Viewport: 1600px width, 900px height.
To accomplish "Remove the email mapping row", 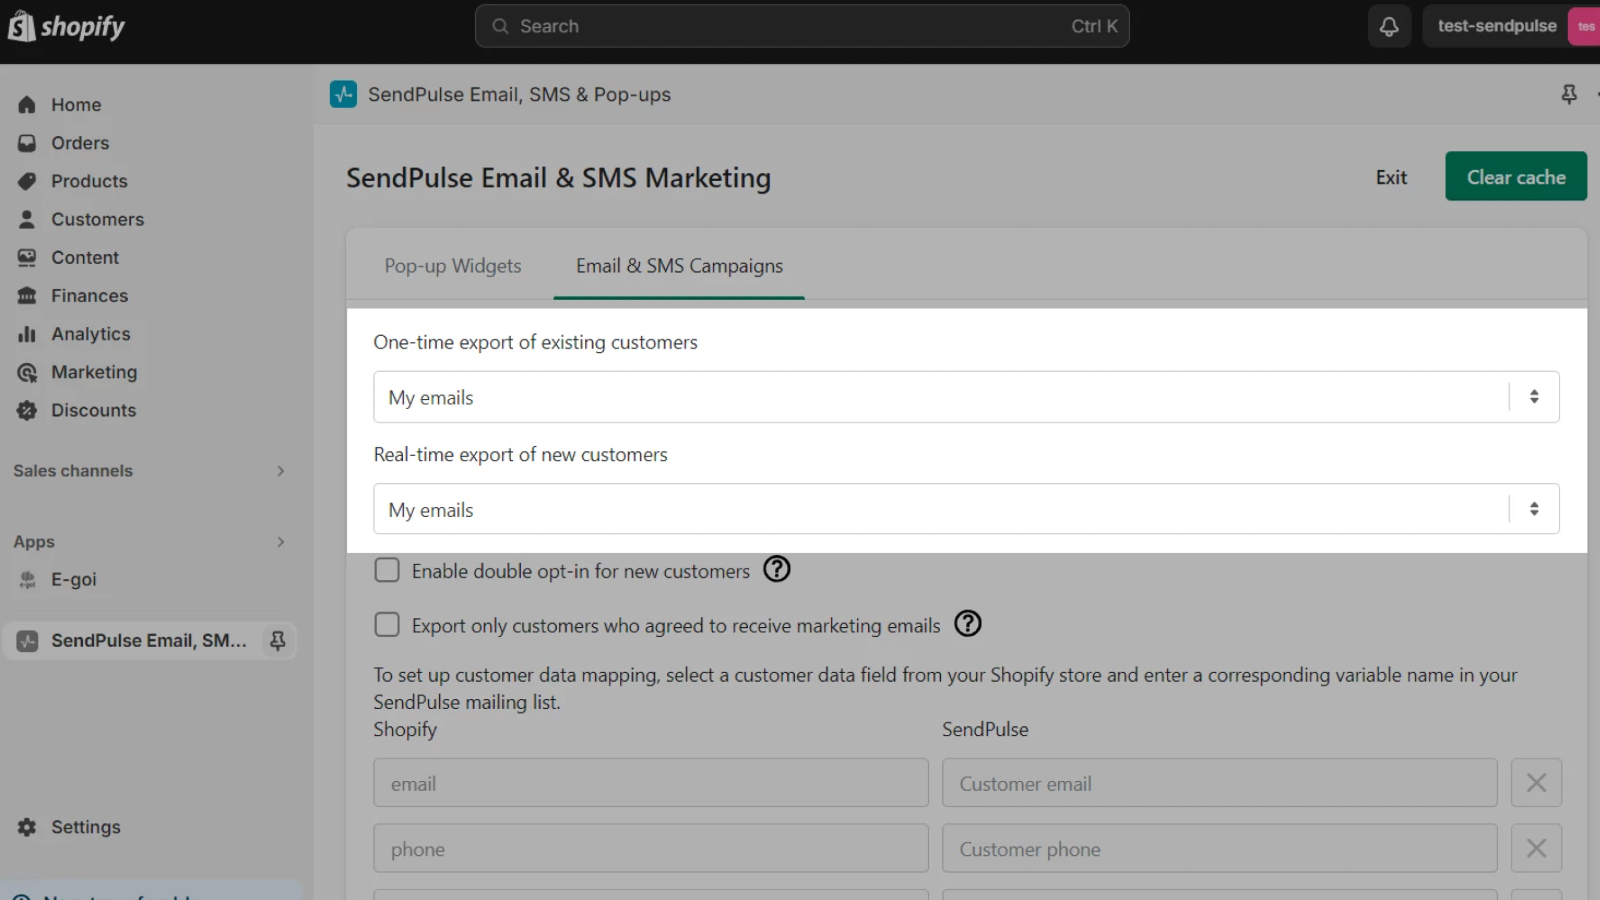I will (1536, 783).
